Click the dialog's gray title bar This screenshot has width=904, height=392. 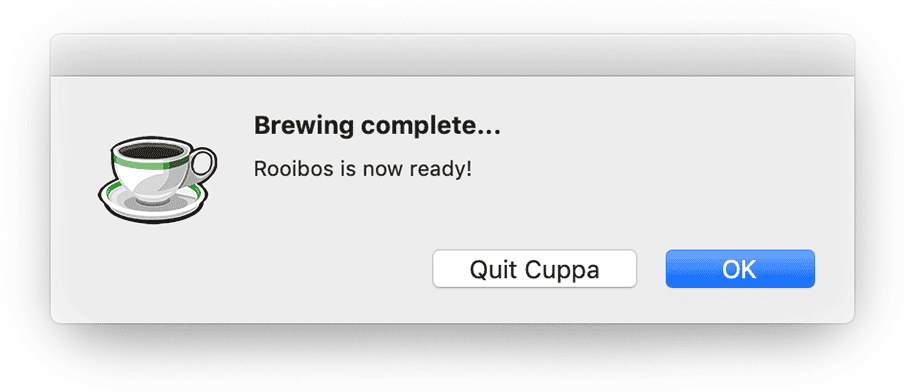[452, 55]
